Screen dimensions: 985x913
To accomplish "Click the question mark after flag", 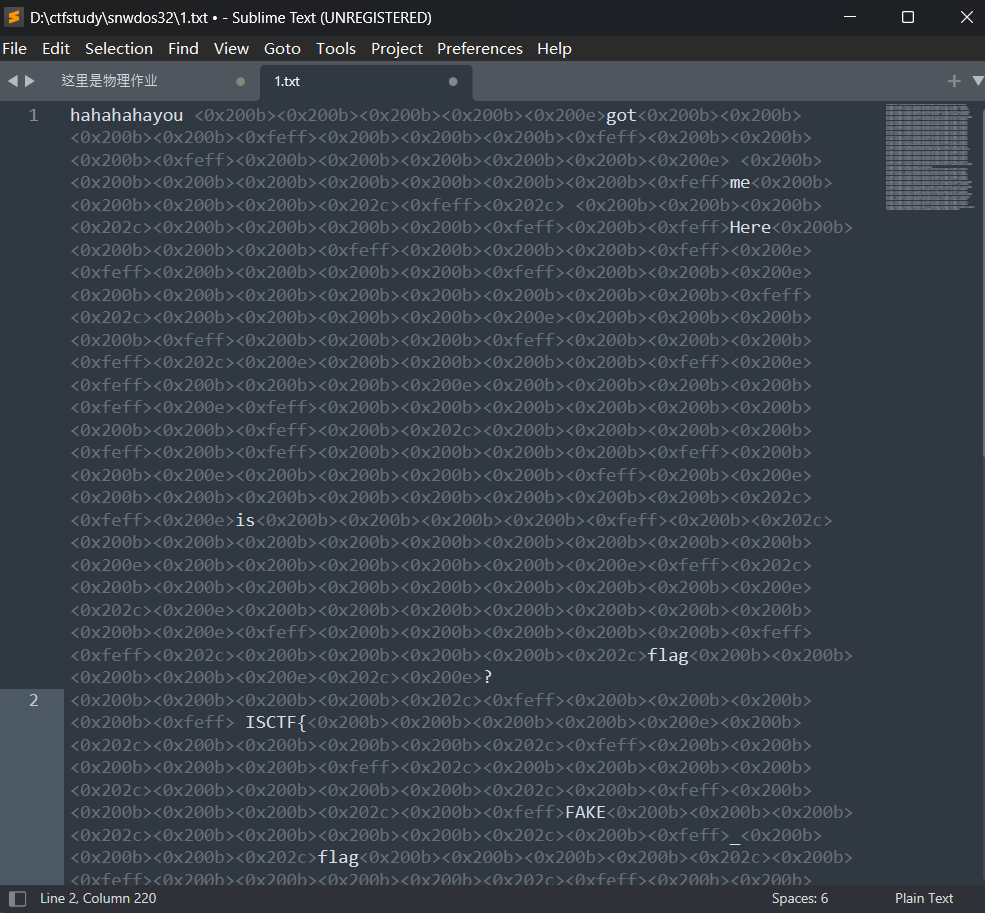I will 487,677.
